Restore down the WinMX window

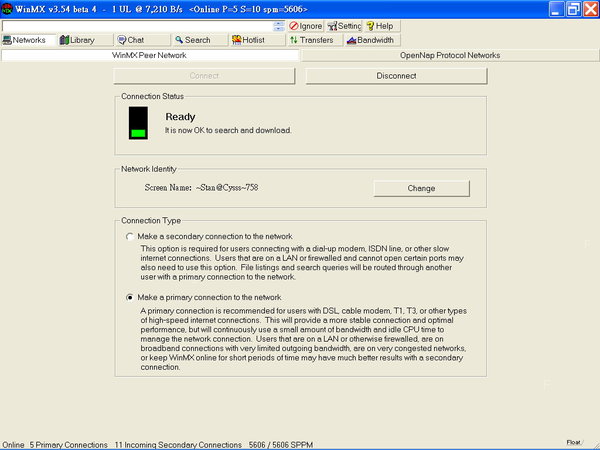(x=573, y=9)
